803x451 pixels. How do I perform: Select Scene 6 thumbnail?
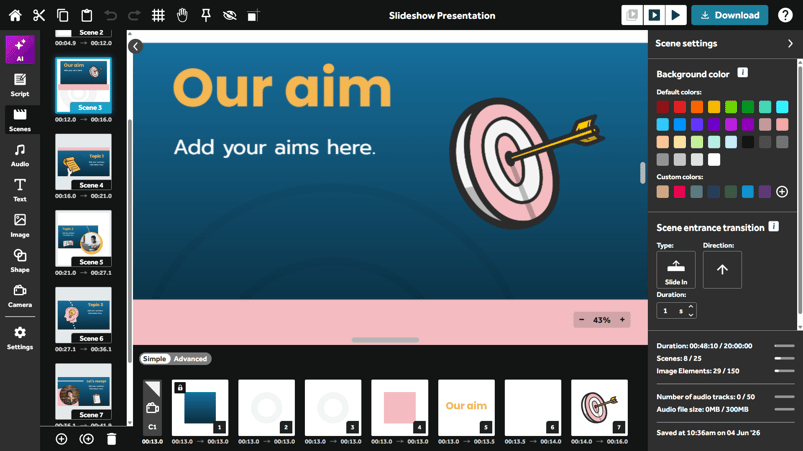point(83,315)
